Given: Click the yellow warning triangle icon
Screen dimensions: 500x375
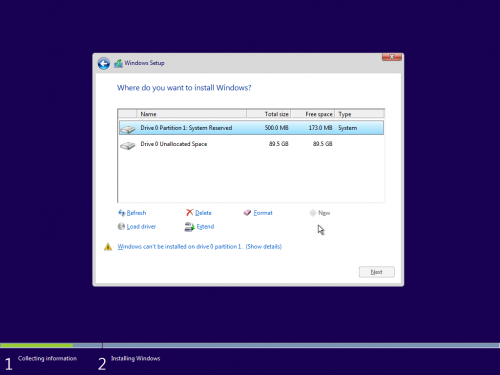Looking at the screenshot, I should pyautogui.click(x=108, y=247).
